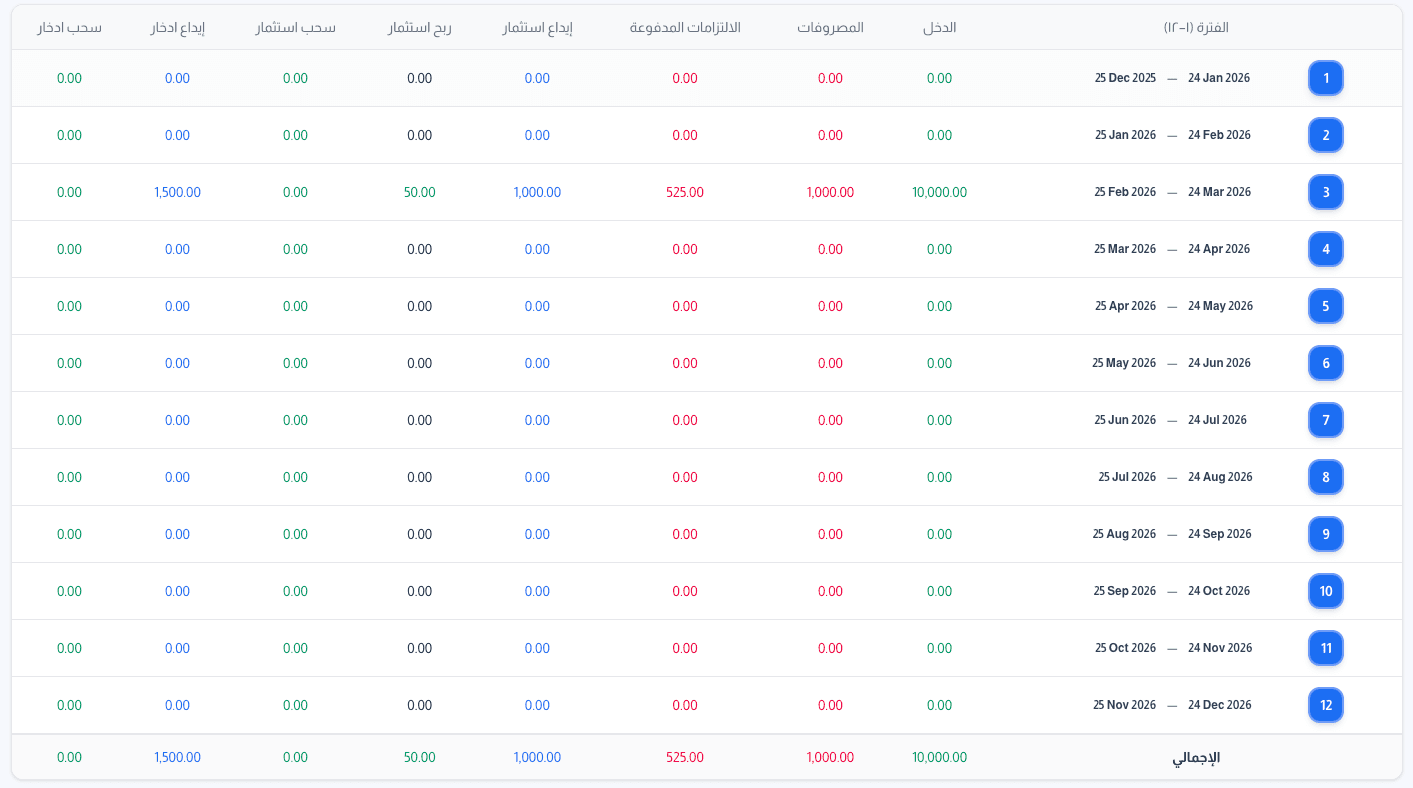Click the period 10 blue badge
This screenshot has width=1413, height=788.
click(x=1325, y=591)
